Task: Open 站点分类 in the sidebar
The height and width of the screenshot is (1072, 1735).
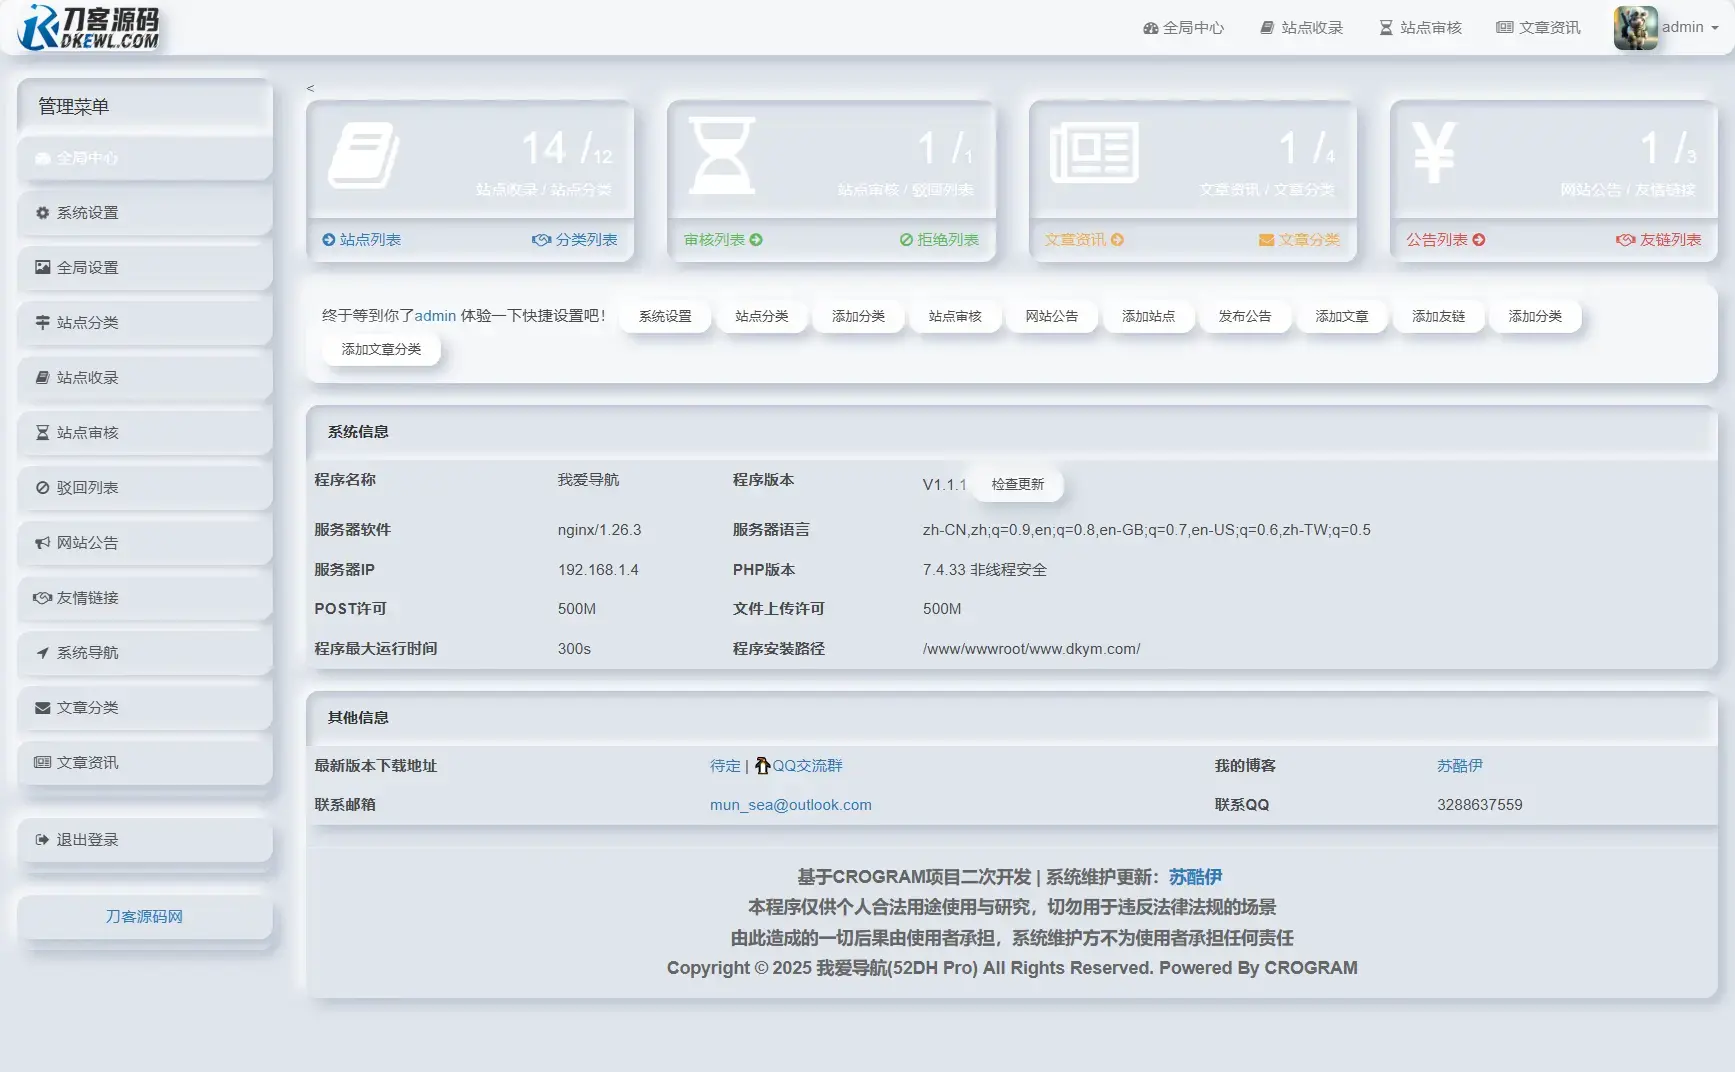Action: (x=145, y=323)
